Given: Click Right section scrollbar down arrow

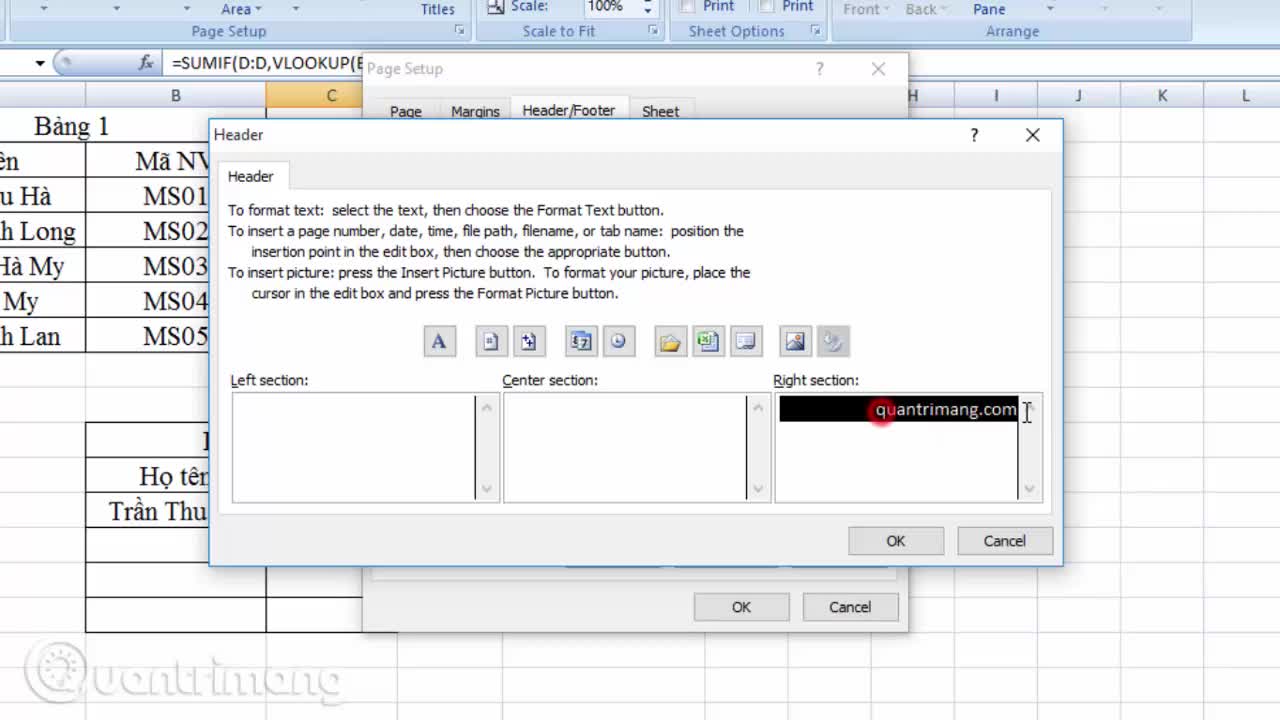Looking at the screenshot, I should (1030, 489).
